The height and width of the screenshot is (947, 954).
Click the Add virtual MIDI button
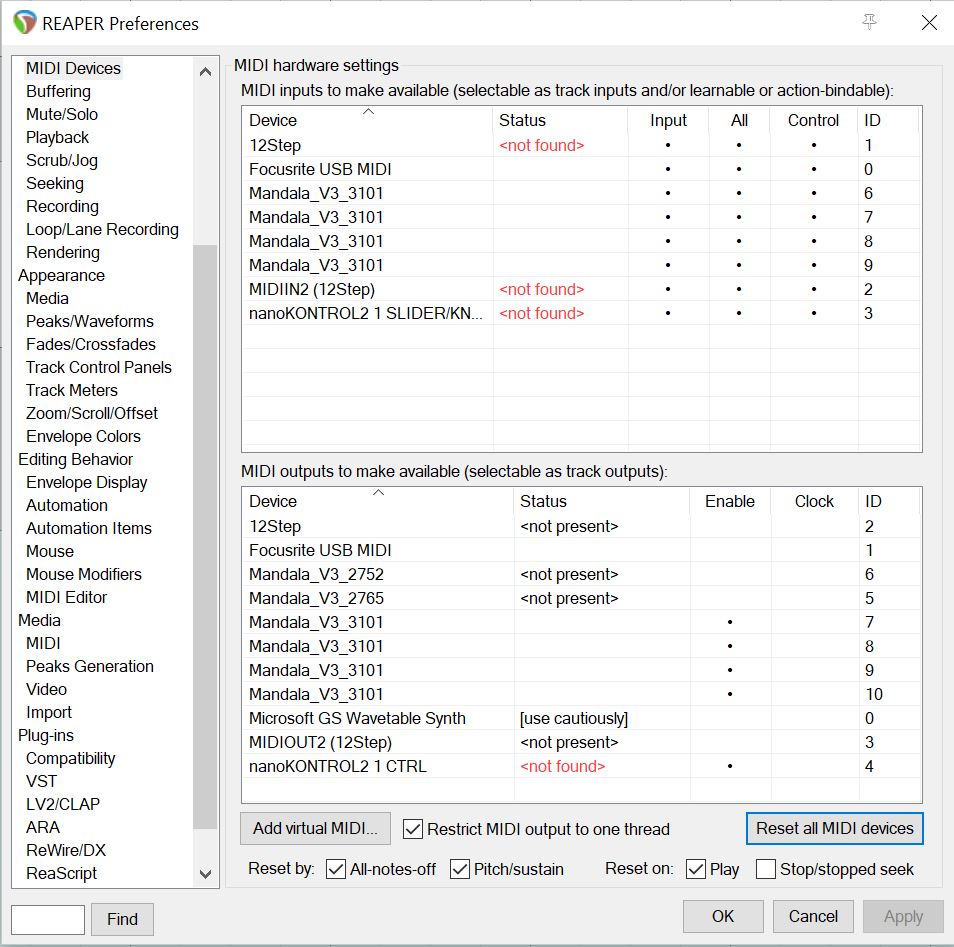[314, 829]
